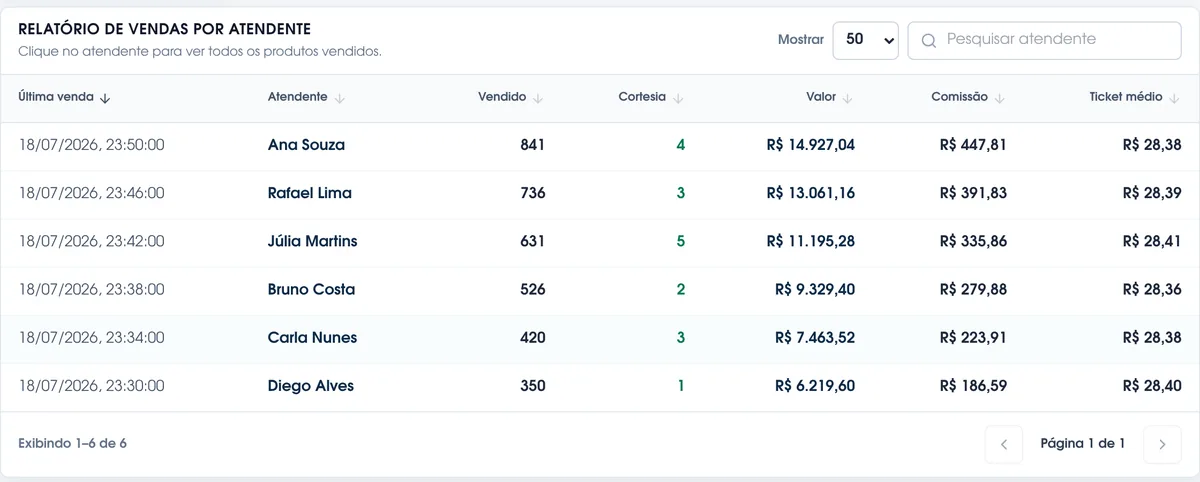Click commission R$ 279,88
Image resolution: width=1200 pixels, height=482 pixels.
973,290
